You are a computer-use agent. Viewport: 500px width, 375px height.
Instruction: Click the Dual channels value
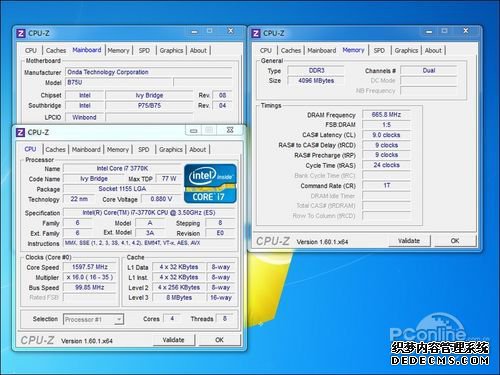(429, 70)
